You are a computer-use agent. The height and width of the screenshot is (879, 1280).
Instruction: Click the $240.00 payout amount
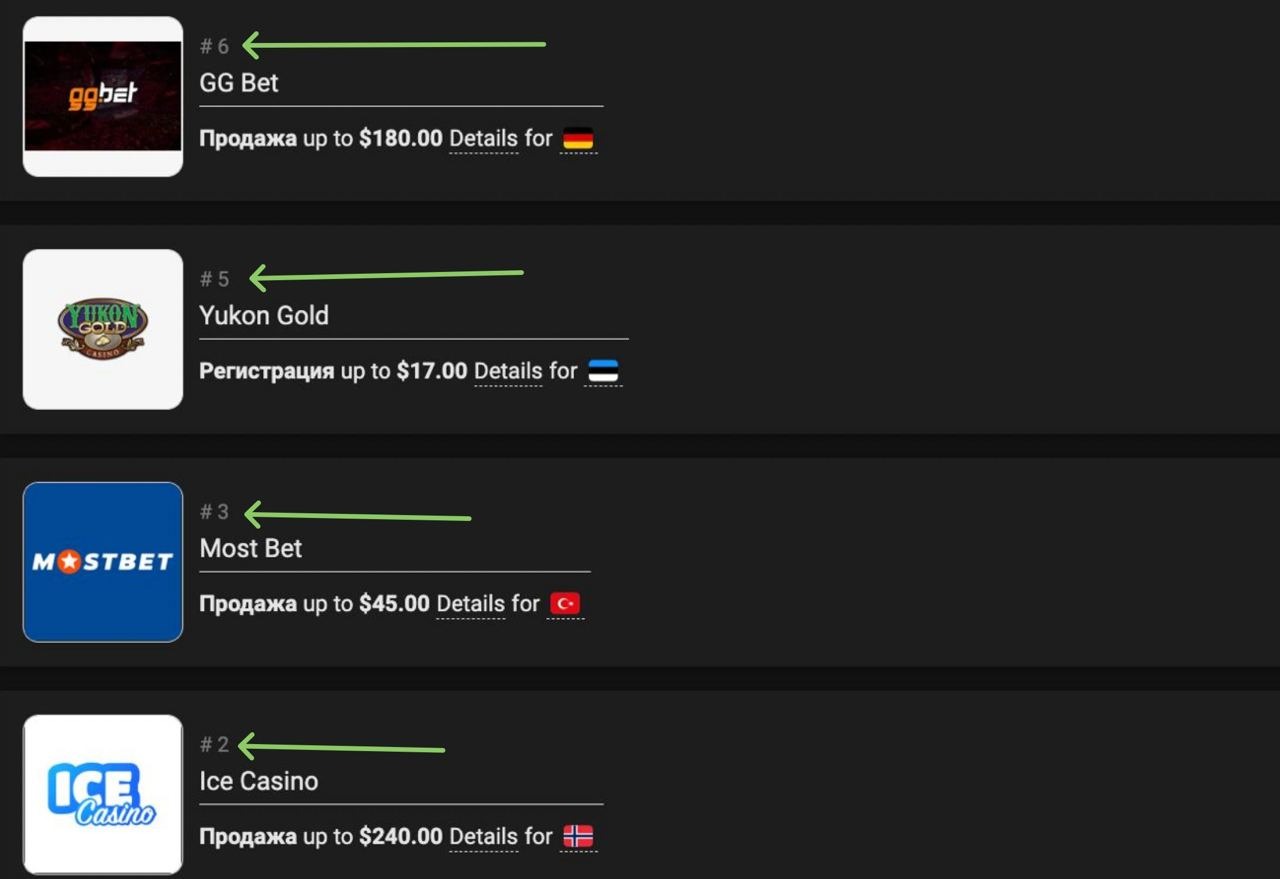coord(400,837)
